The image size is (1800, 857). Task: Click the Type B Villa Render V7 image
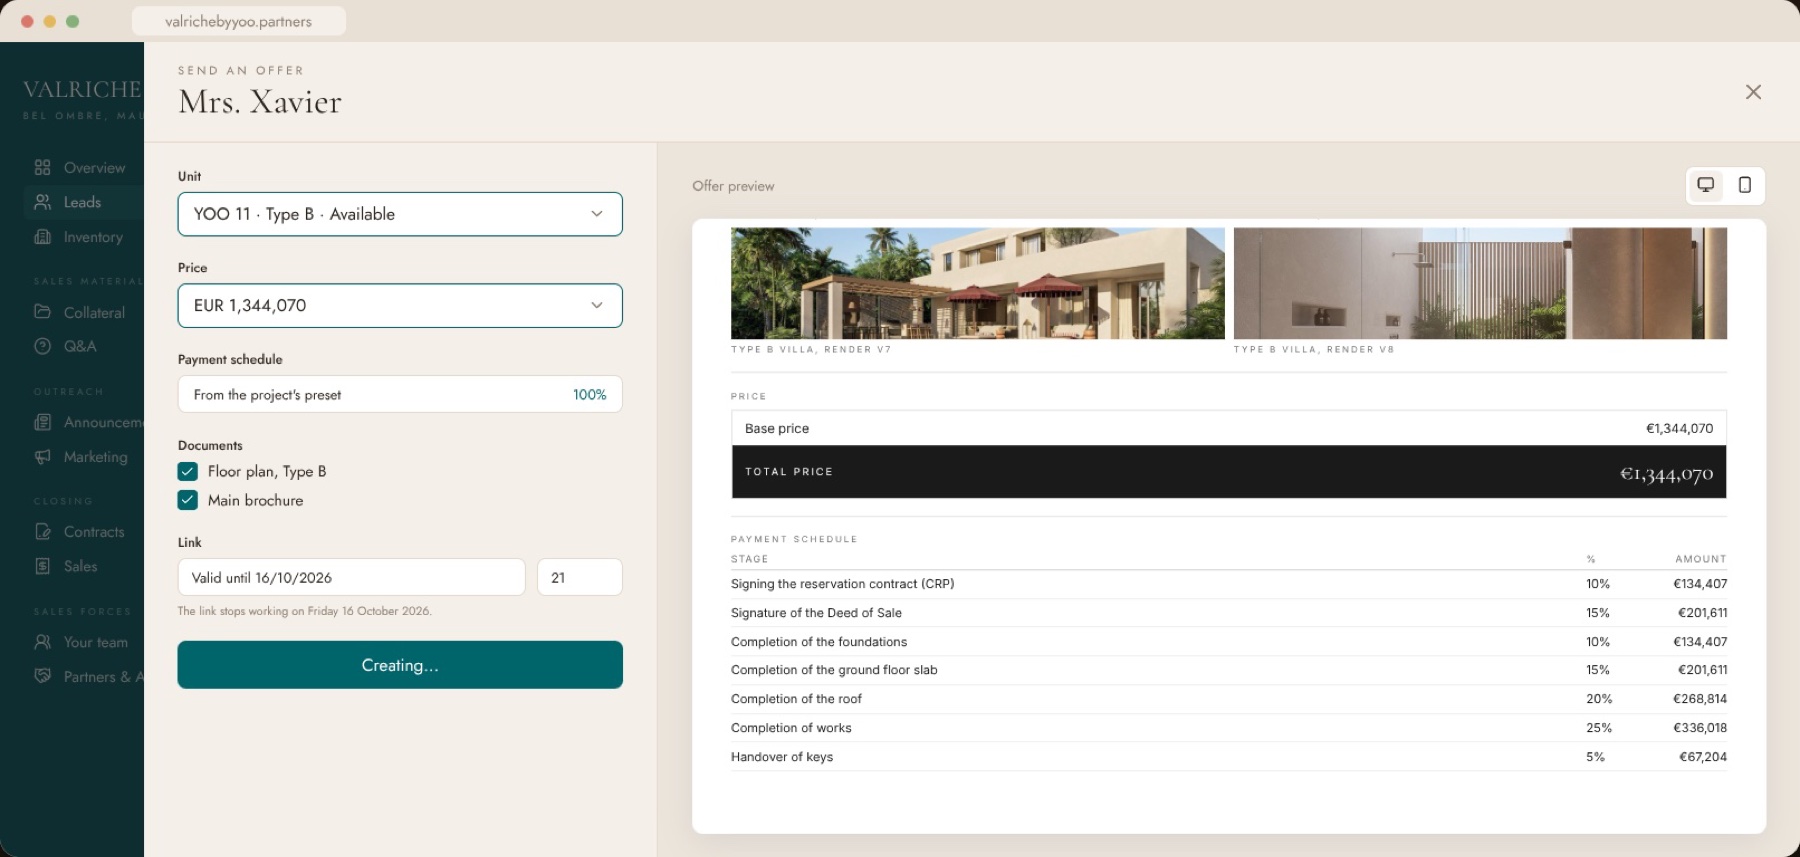pyautogui.click(x=978, y=283)
